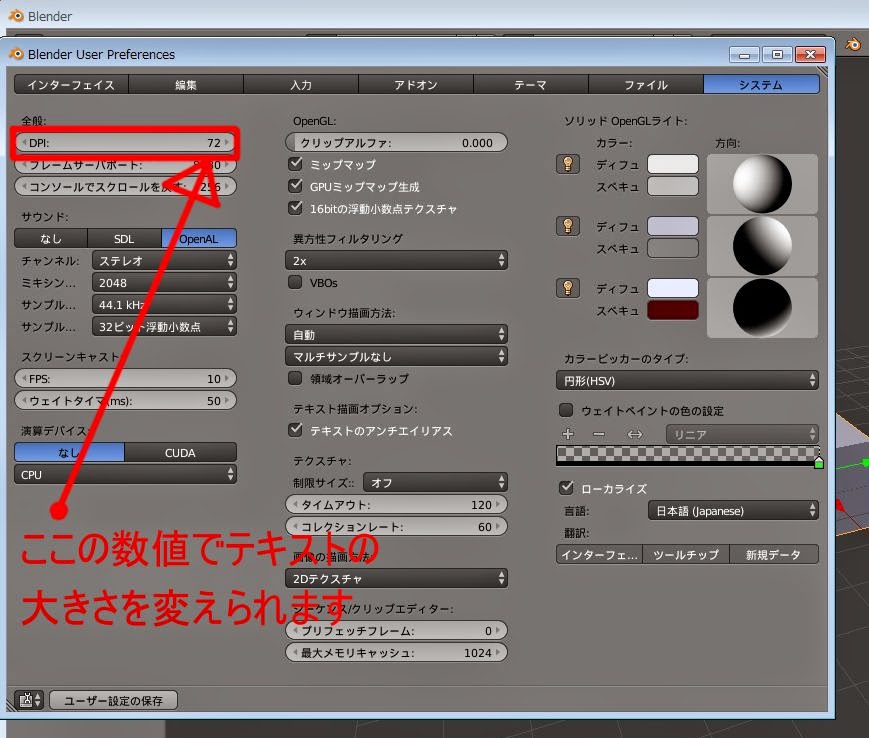
Task: Toggle the ミップマップ checkbox
Action: coord(295,164)
